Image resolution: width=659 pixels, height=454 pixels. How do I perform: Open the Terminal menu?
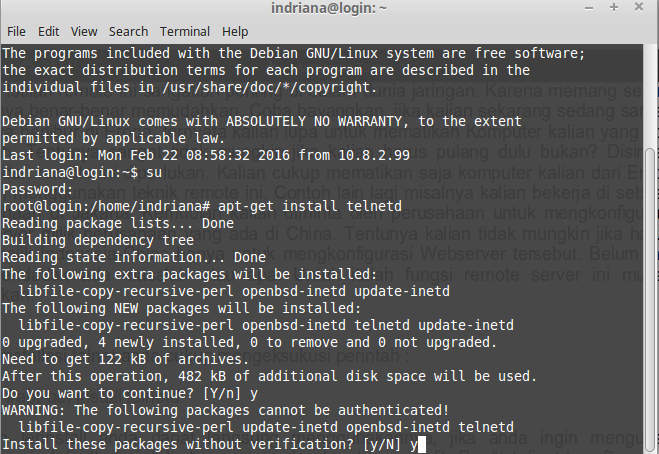point(185,32)
